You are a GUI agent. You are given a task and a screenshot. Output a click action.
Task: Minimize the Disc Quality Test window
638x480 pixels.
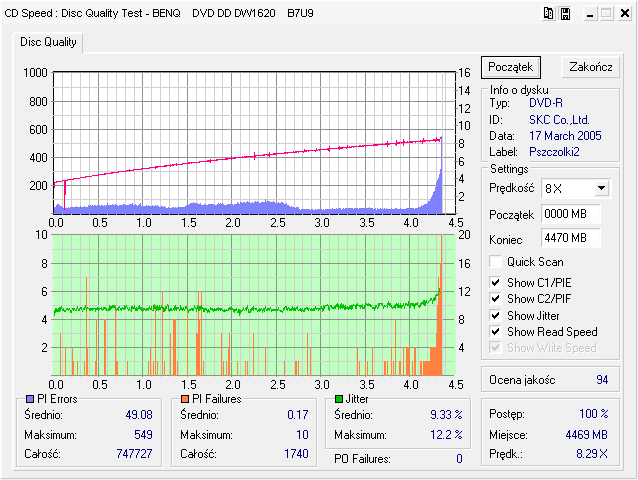(x=590, y=13)
